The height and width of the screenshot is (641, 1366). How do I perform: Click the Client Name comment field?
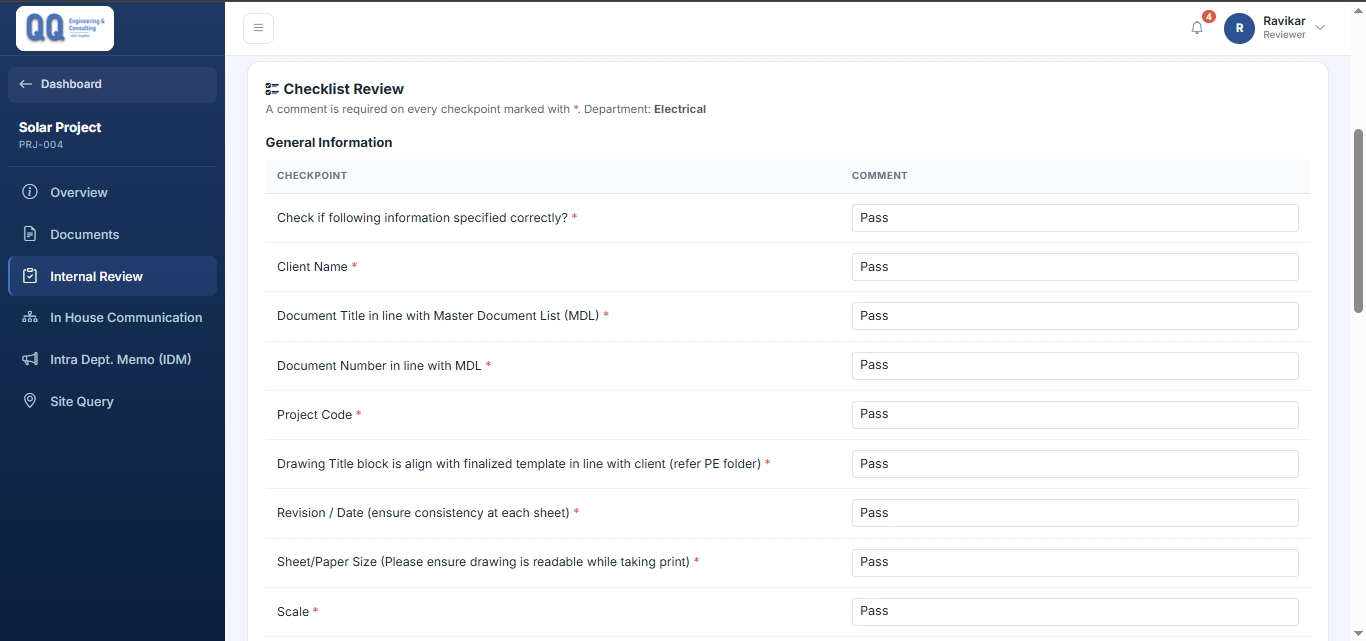point(1075,267)
